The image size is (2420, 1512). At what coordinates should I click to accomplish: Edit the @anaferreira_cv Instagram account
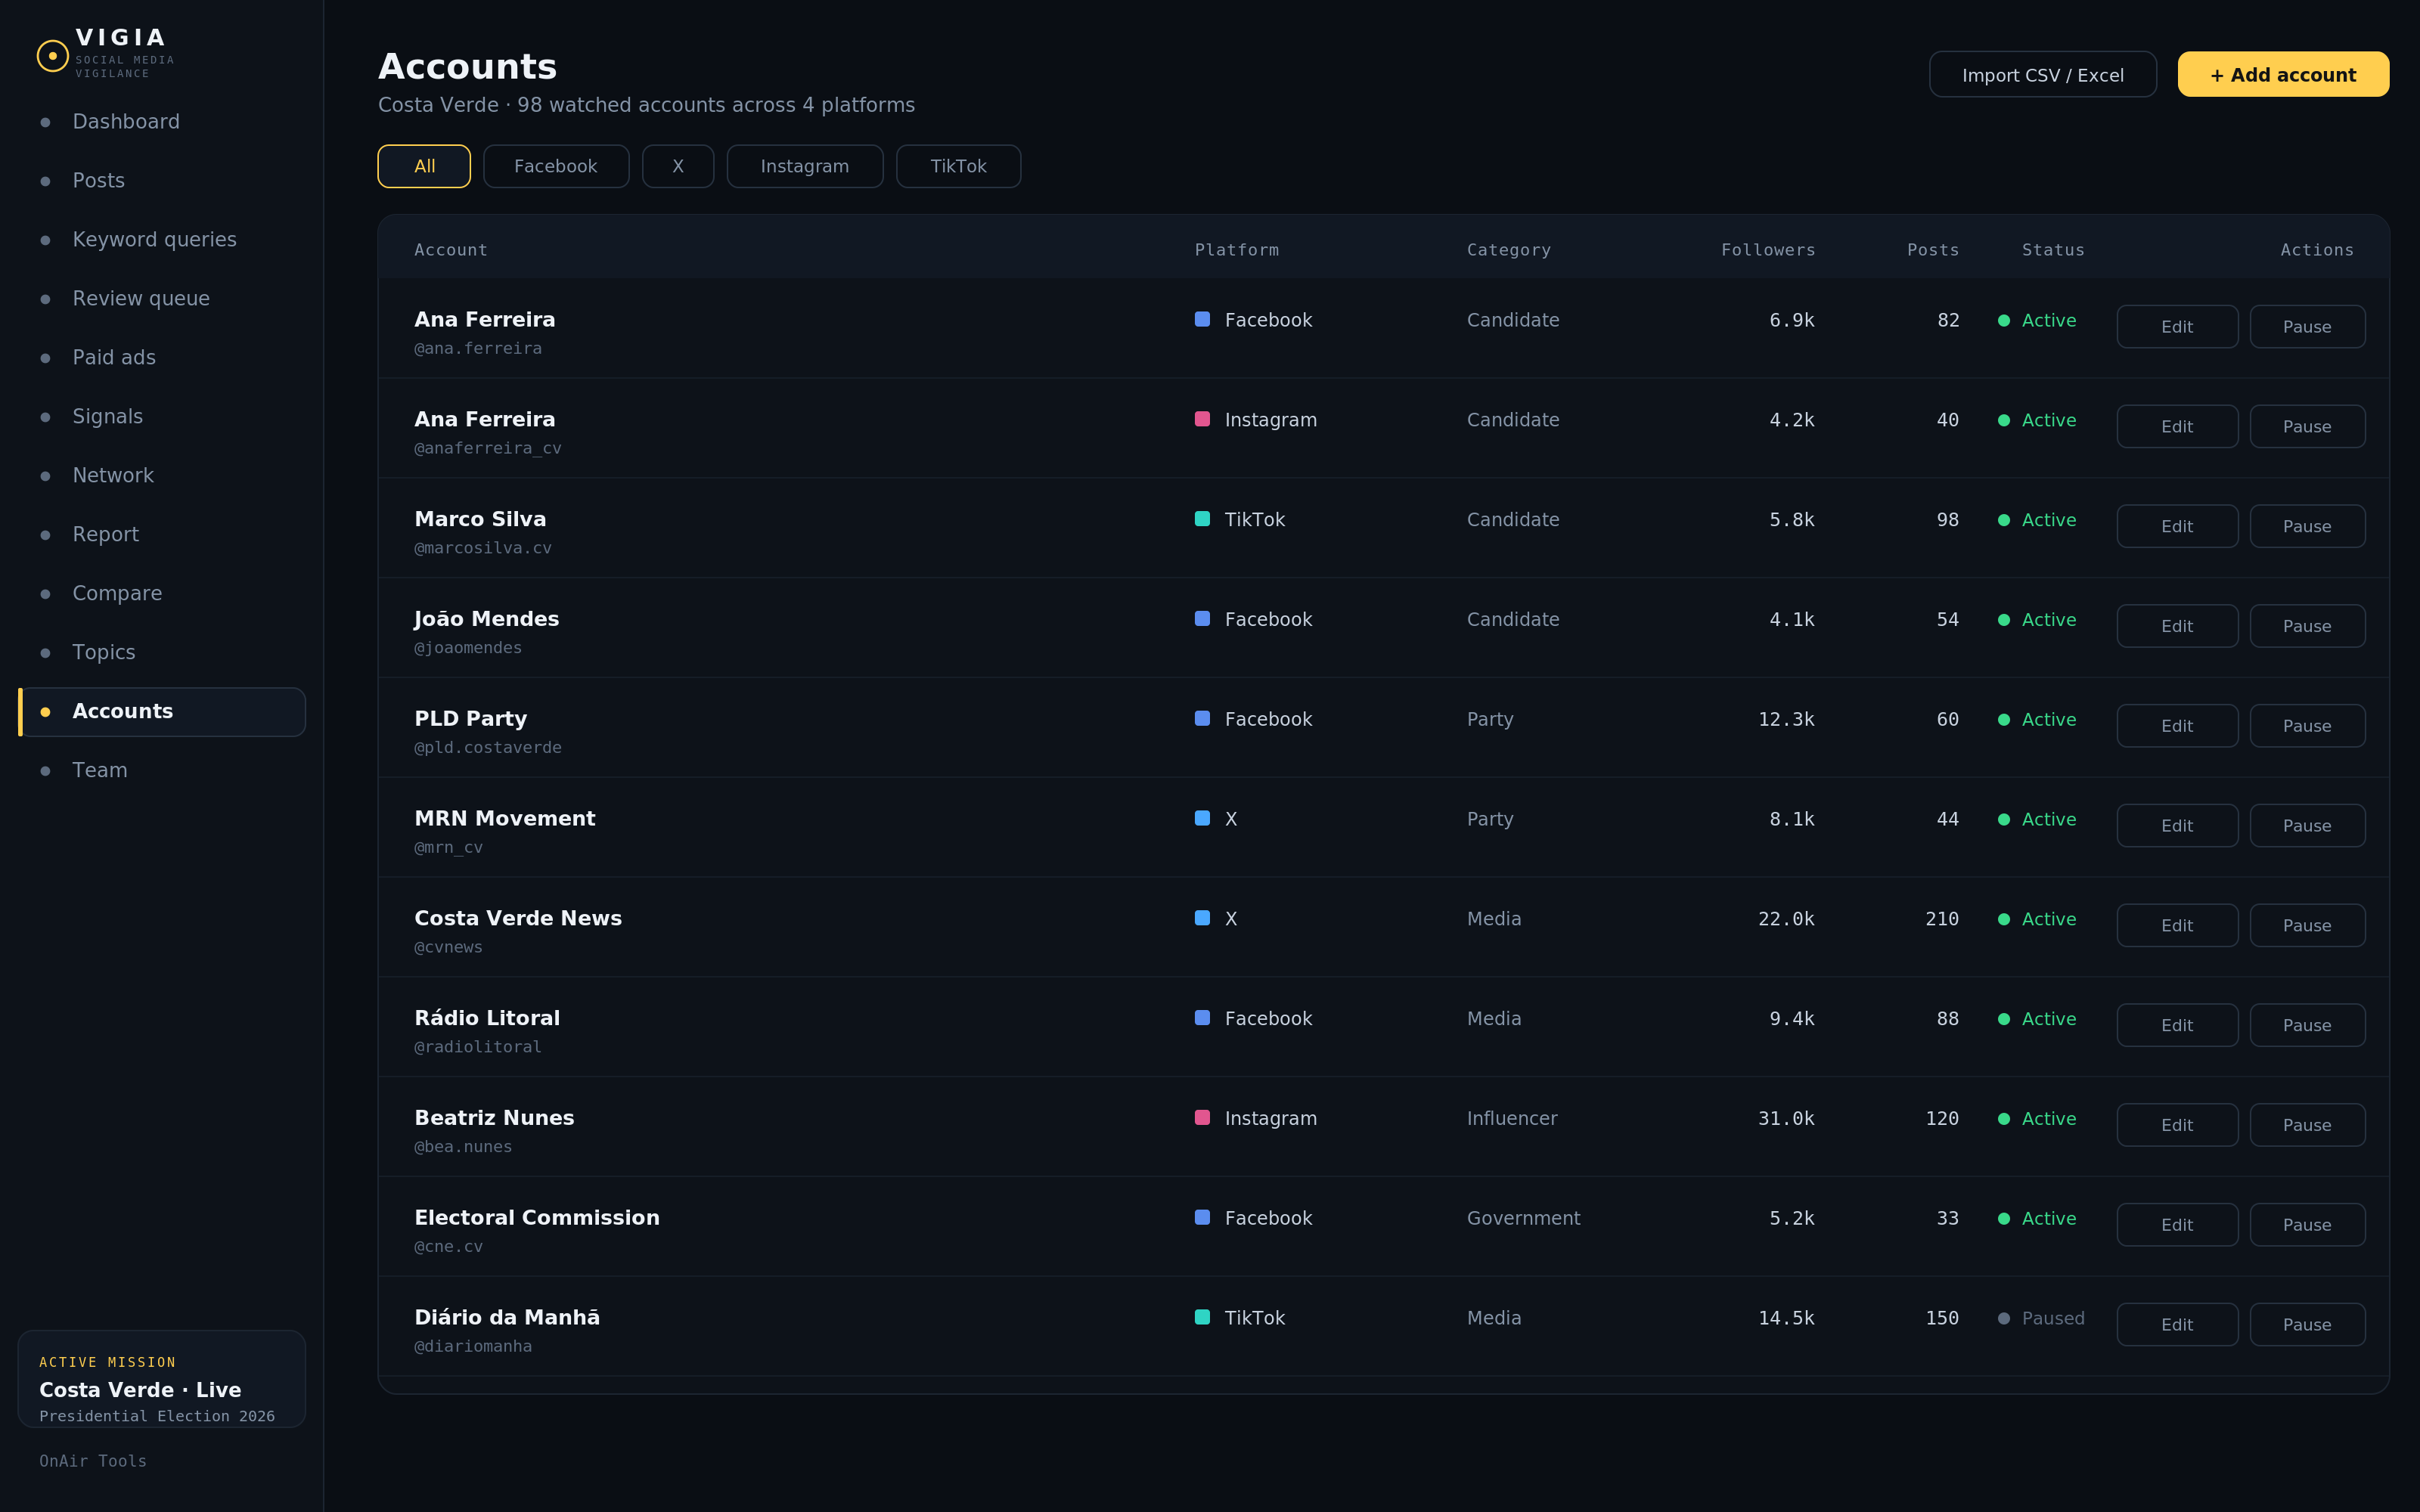pos(2177,427)
